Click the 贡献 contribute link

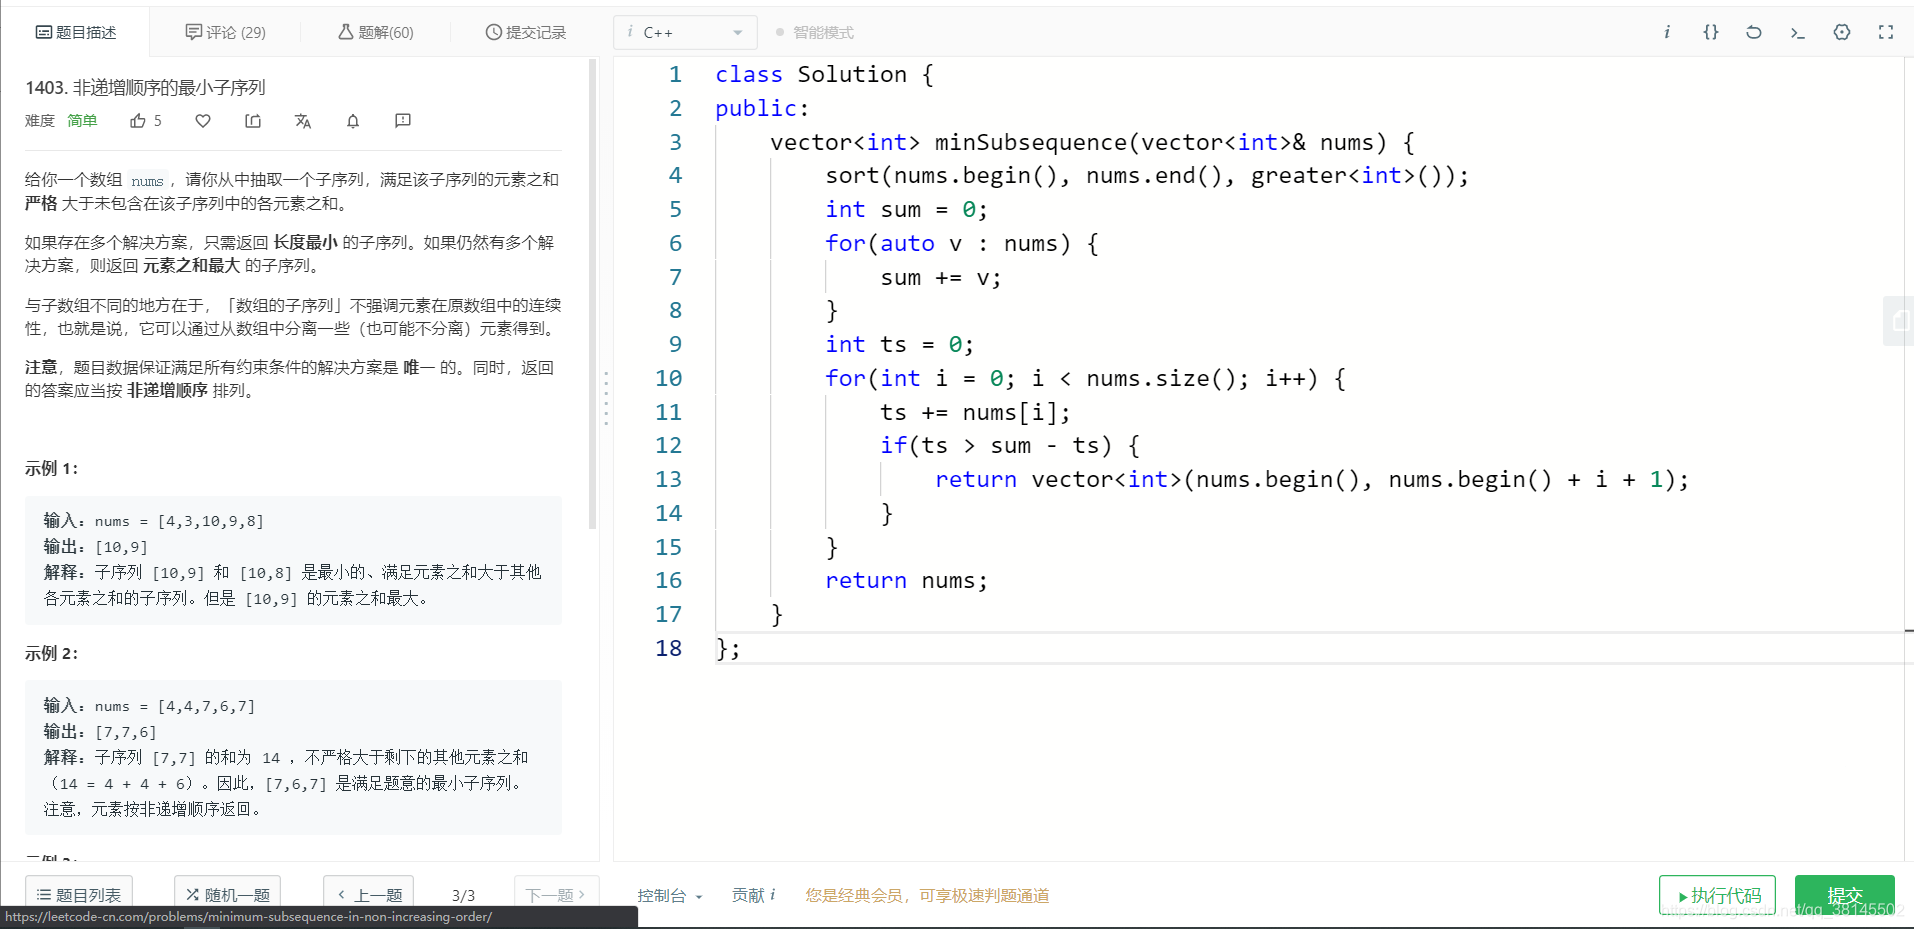tap(753, 895)
